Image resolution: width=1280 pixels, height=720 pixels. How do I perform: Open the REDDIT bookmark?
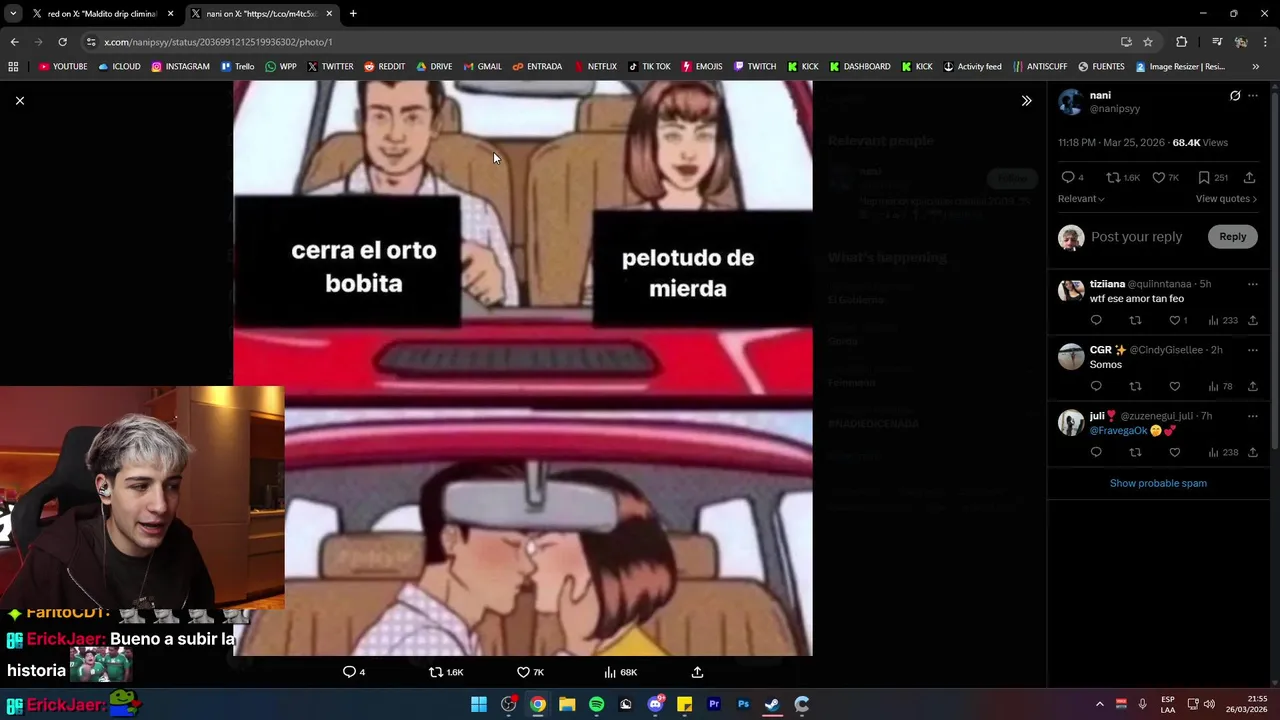(384, 67)
